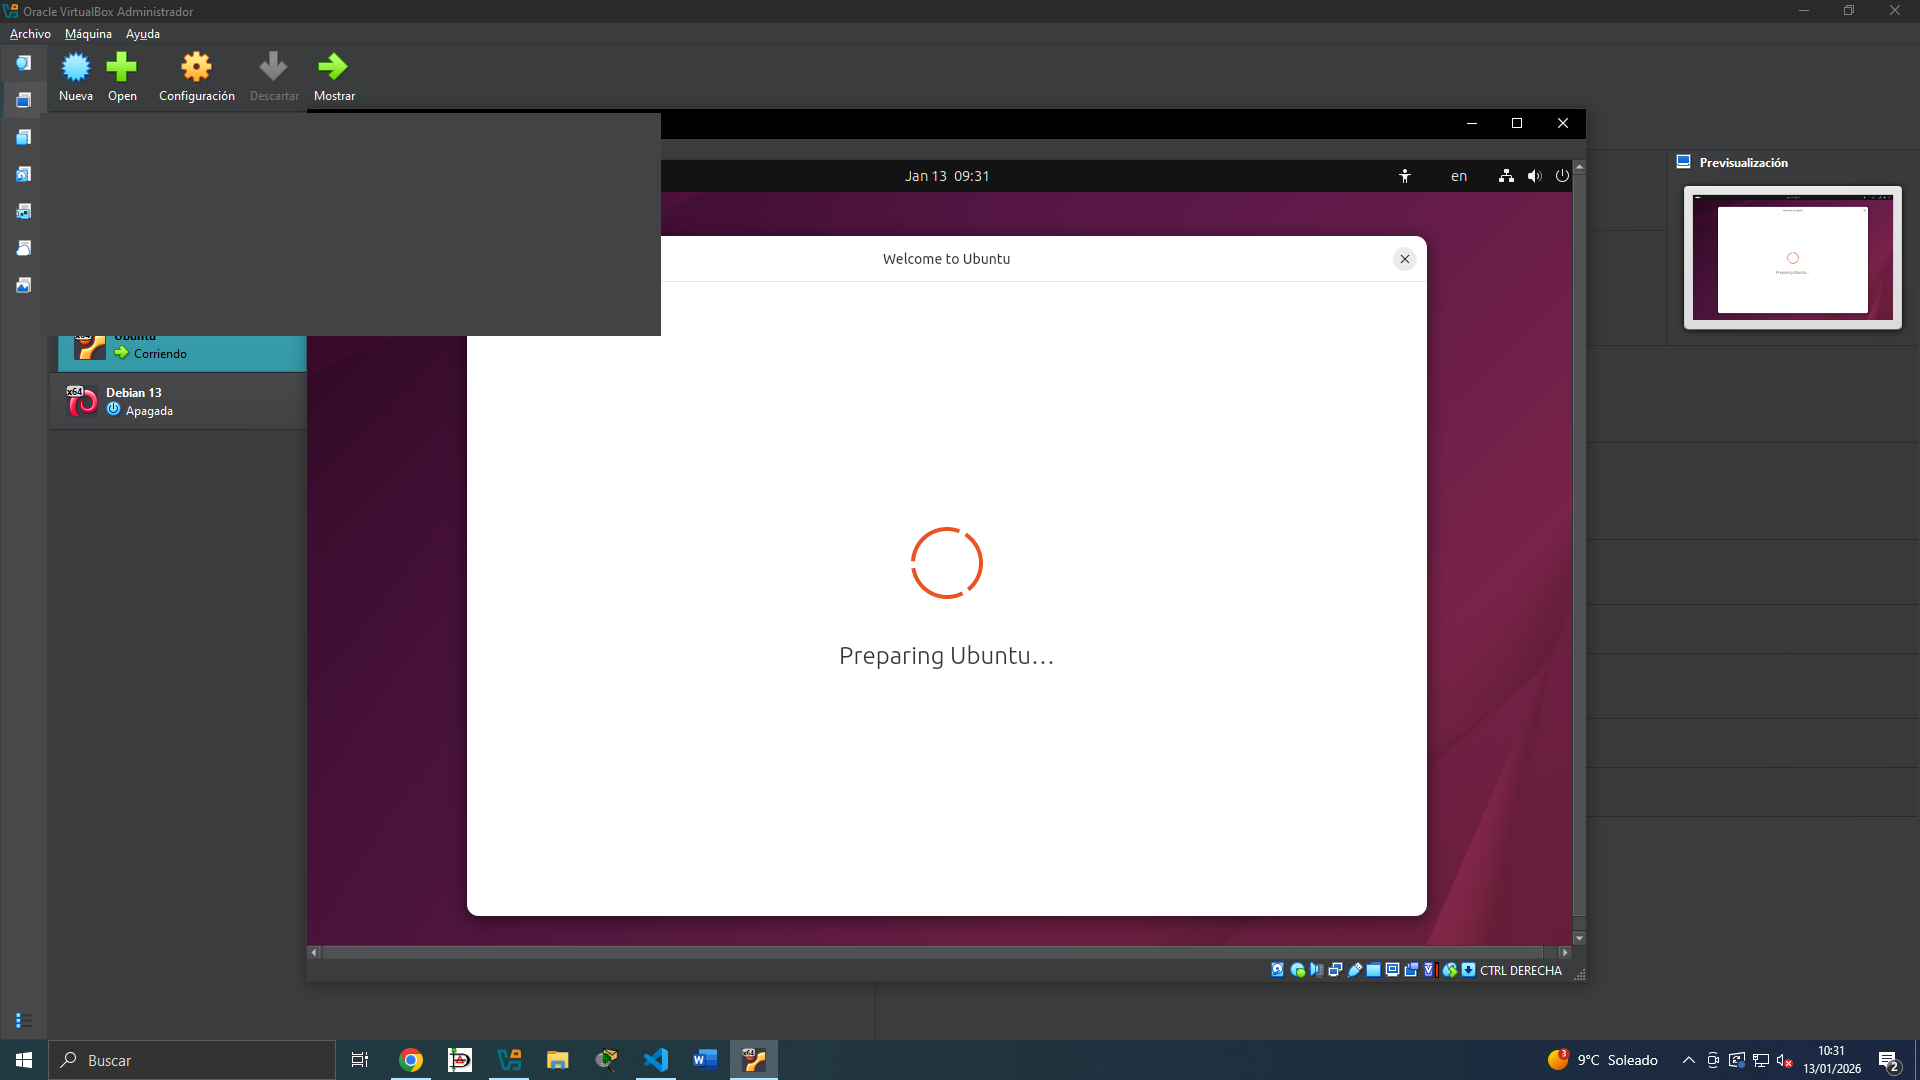1920x1080 pixels.
Task: Click the down arrow of VM vertical scrollbar
Action: click(1579, 938)
